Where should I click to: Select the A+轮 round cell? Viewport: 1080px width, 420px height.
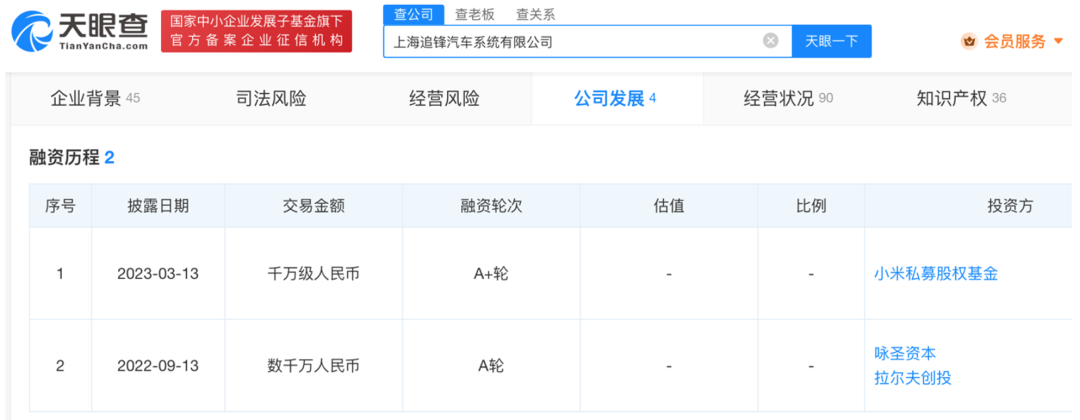coord(491,274)
